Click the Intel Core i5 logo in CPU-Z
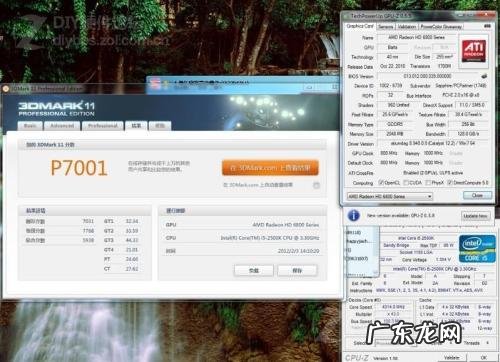The width and height of the screenshot is (500, 362). 477,249
